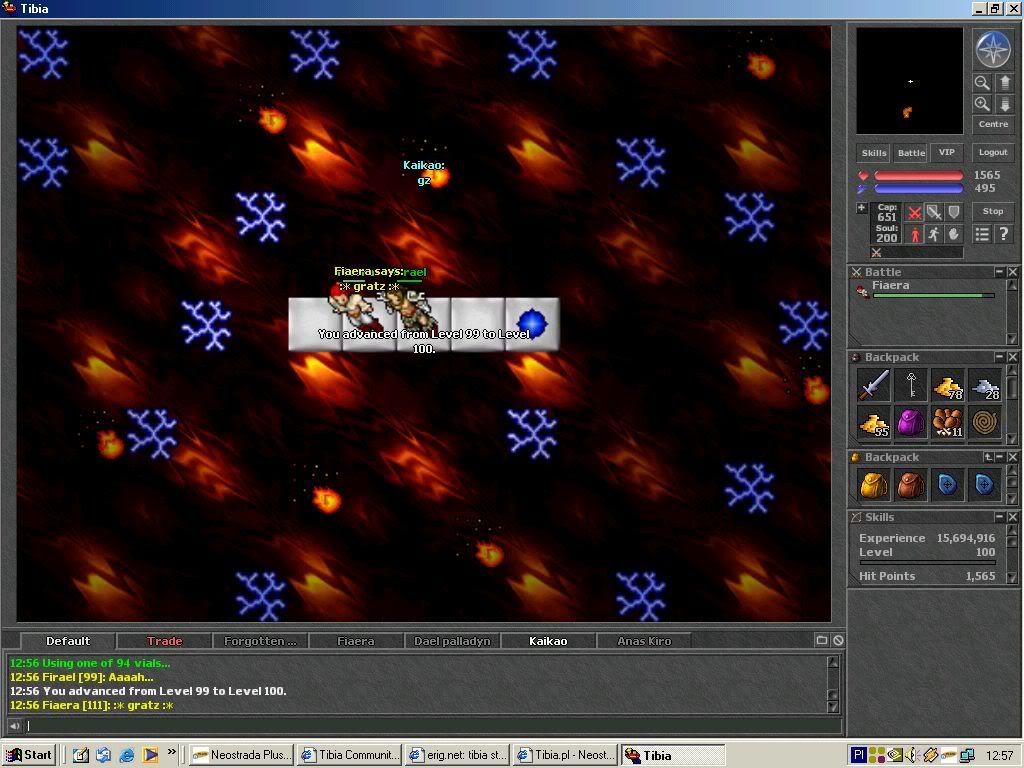The height and width of the screenshot is (768, 1024).
Task: Select the first blue rune
Action: [x=948, y=485]
